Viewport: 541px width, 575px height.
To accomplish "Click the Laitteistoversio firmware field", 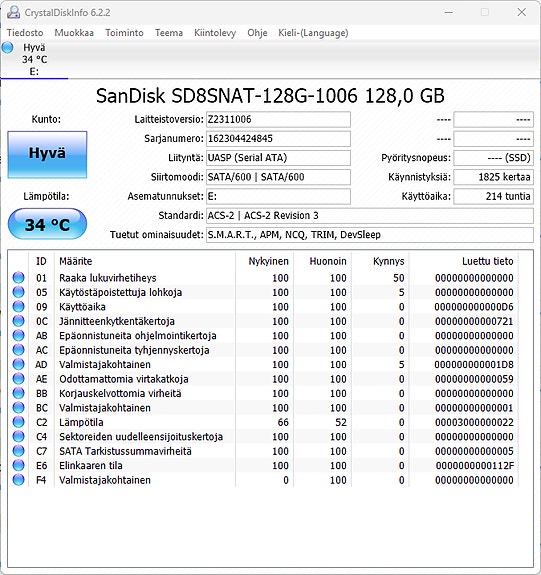I will [278, 120].
